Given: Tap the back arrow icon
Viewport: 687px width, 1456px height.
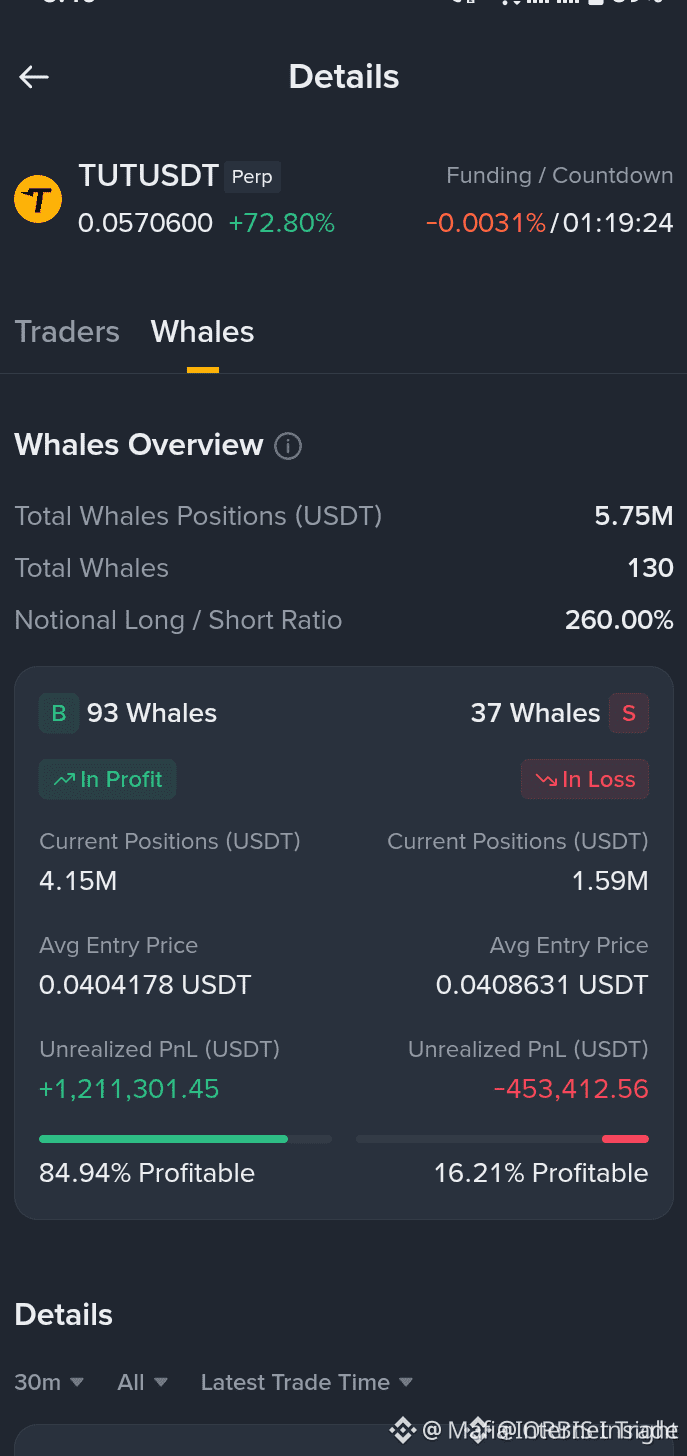Looking at the screenshot, I should [34, 77].
